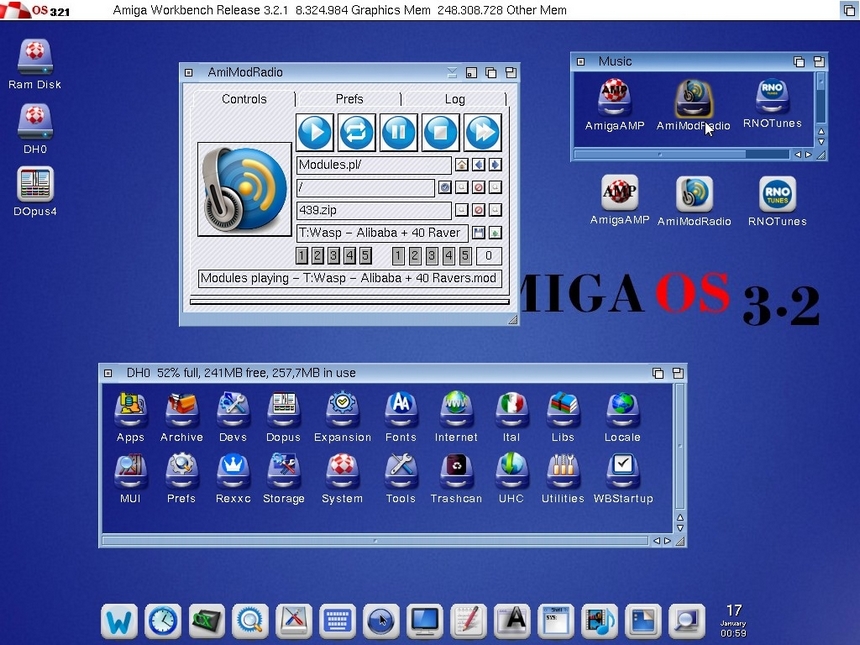860x645 pixels.
Task: Click the clock icon in the dock
Action: [x=162, y=621]
